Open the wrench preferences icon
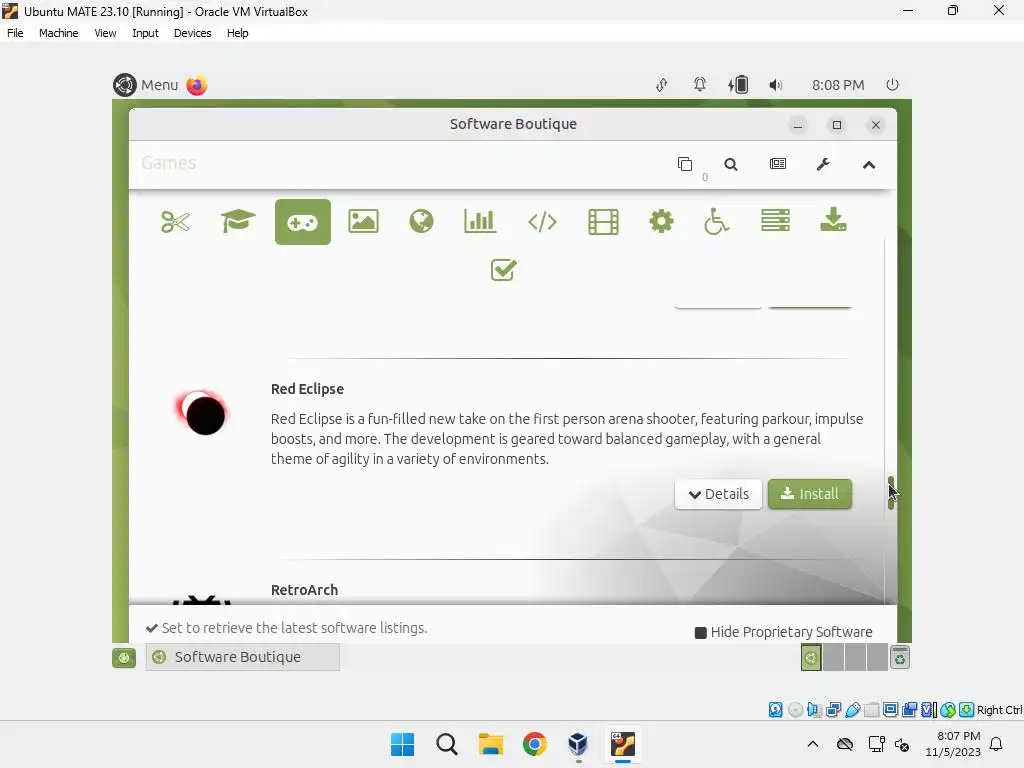Screen dimensions: 1024x768 point(823,165)
